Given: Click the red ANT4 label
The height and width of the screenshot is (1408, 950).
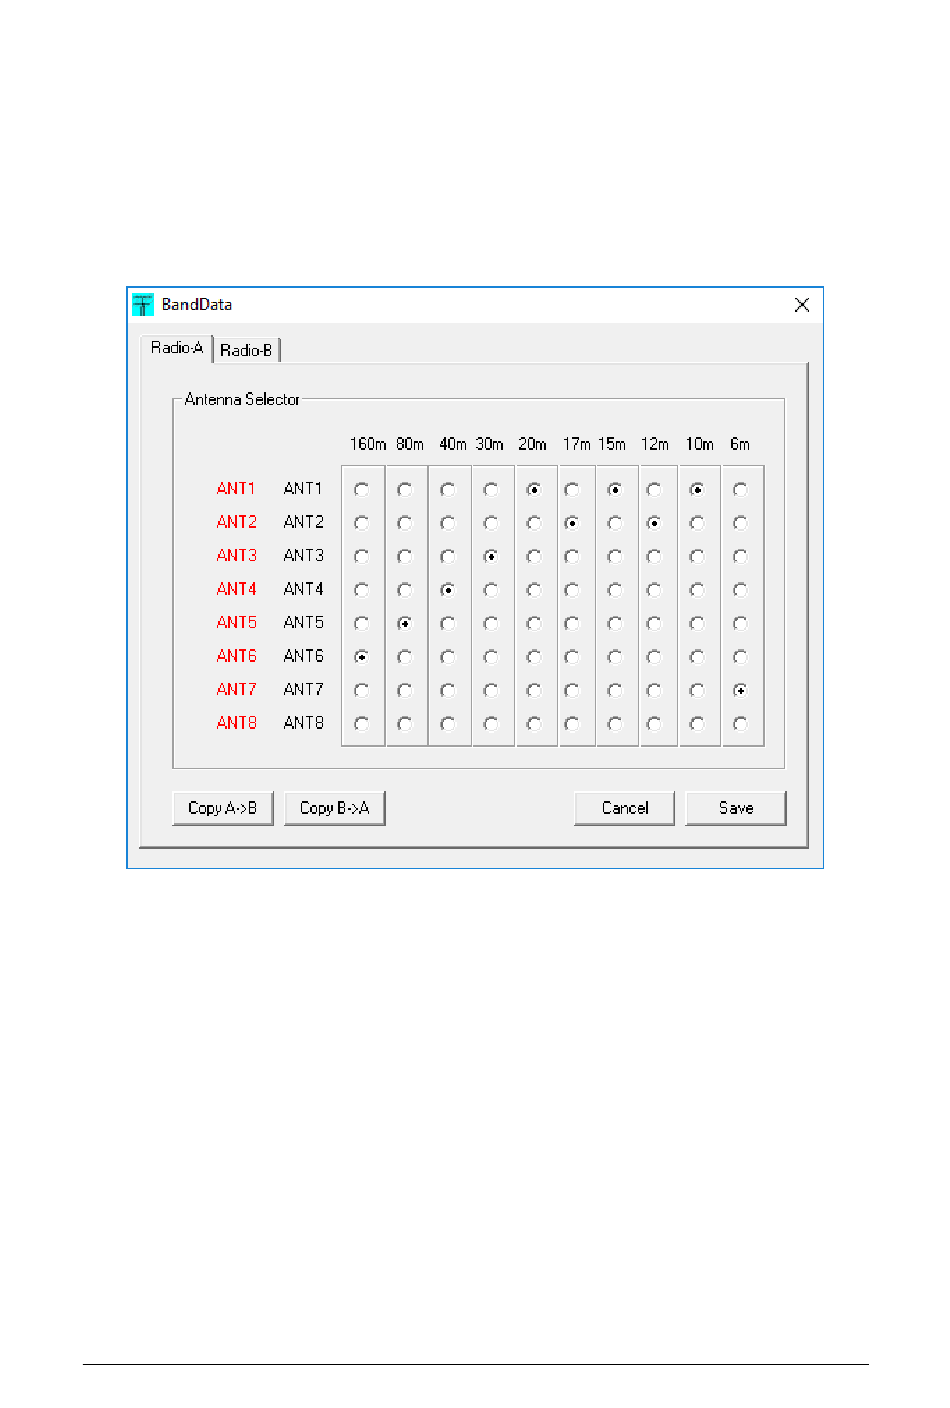Looking at the screenshot, I should click(236, 589).
